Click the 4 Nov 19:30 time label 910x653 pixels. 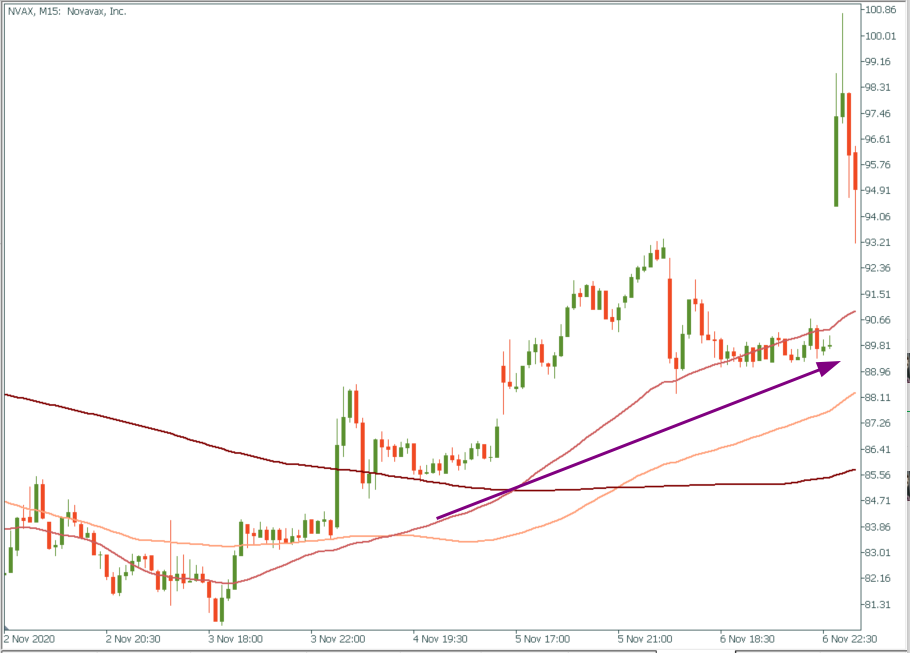click(441, 637)
